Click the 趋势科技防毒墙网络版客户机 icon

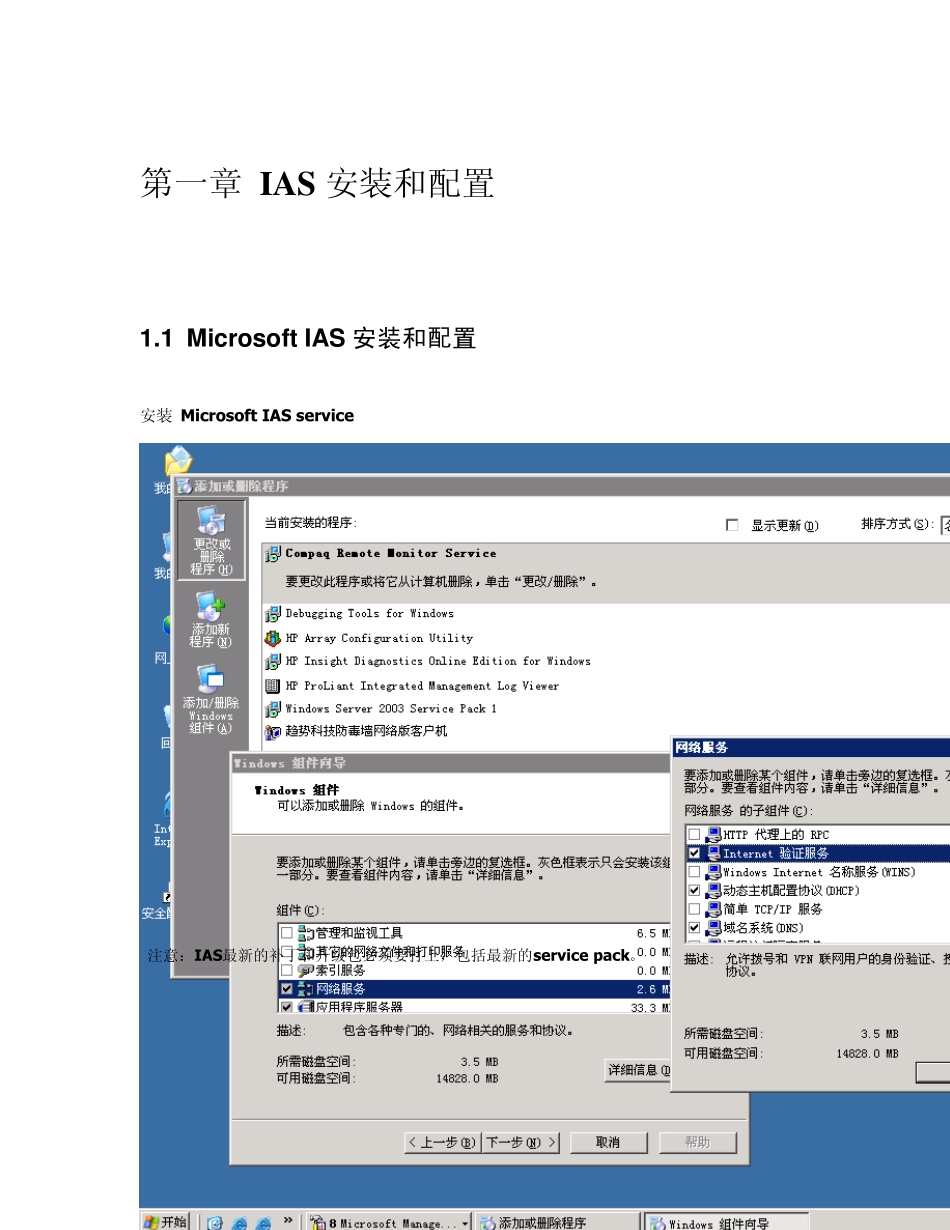click(273, 732)
